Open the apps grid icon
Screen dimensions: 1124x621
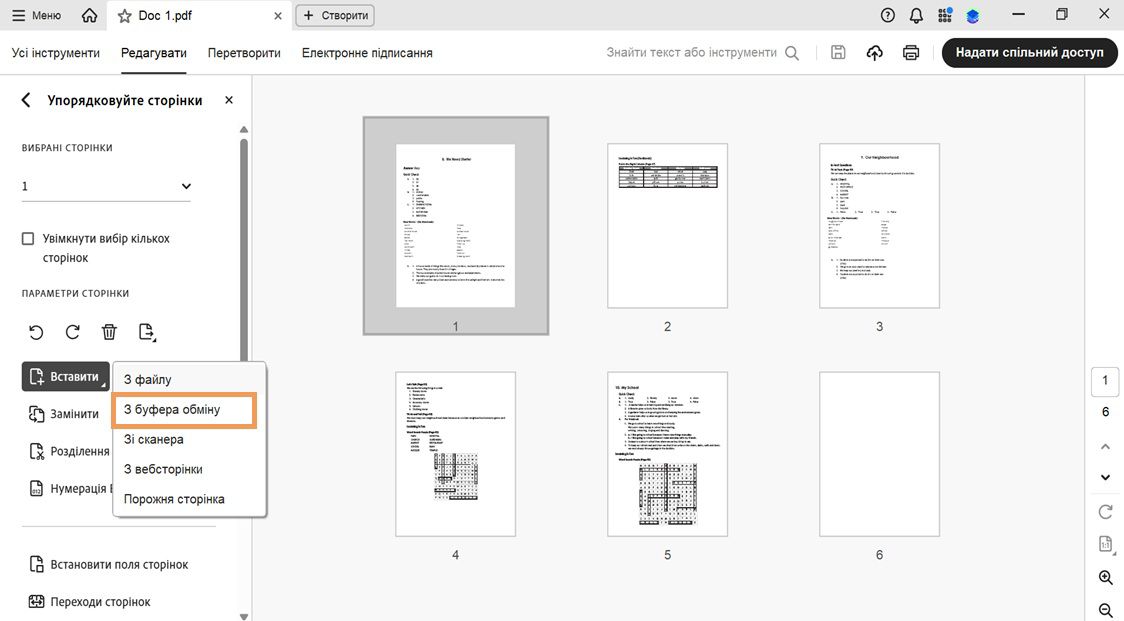[x=945, y=15]
